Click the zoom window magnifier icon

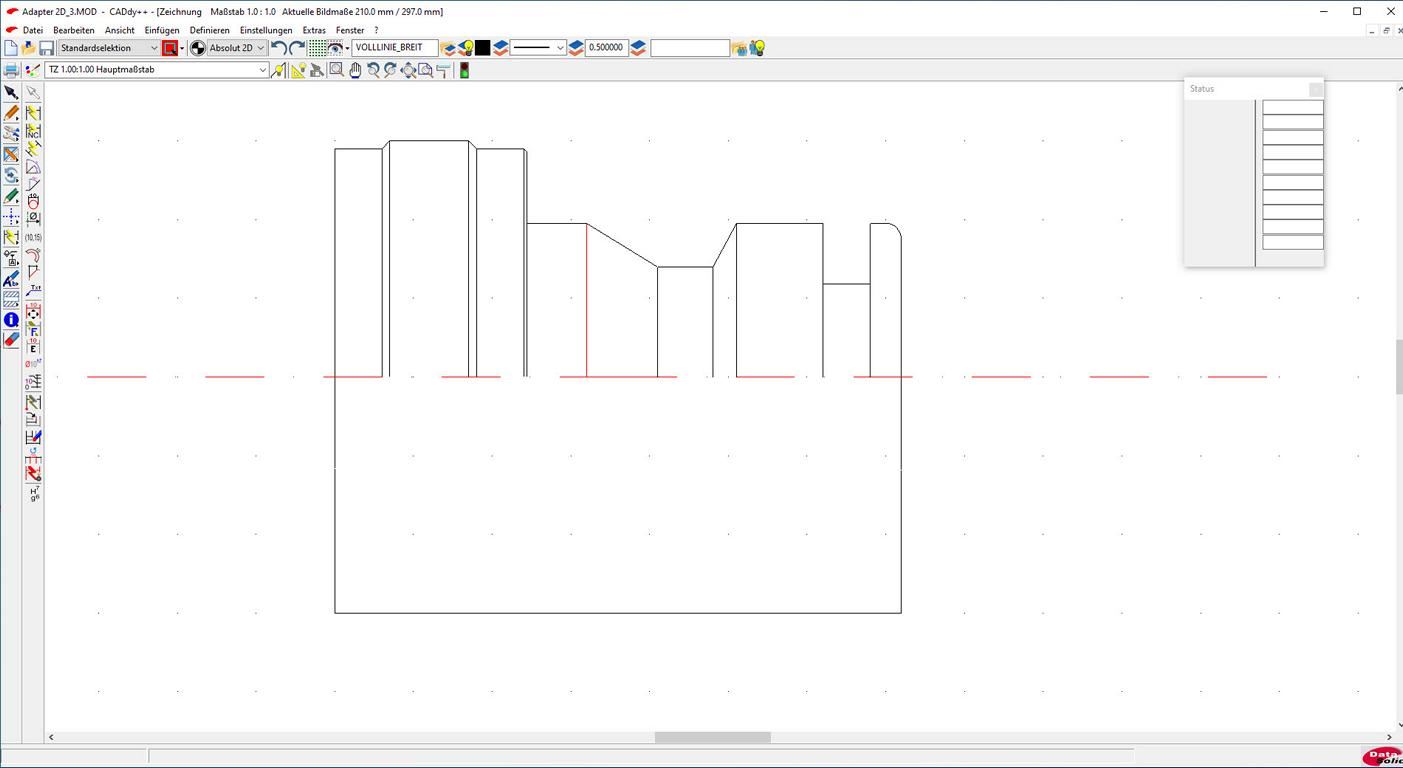[337, 70]
